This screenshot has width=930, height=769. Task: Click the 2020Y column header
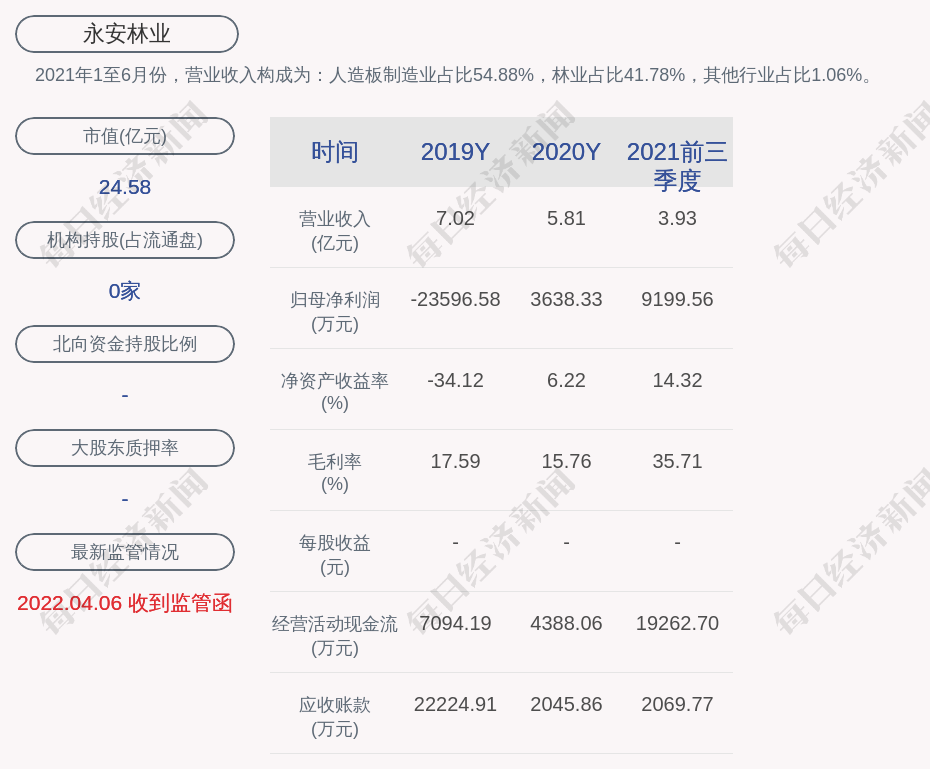[x=566, y=152]
